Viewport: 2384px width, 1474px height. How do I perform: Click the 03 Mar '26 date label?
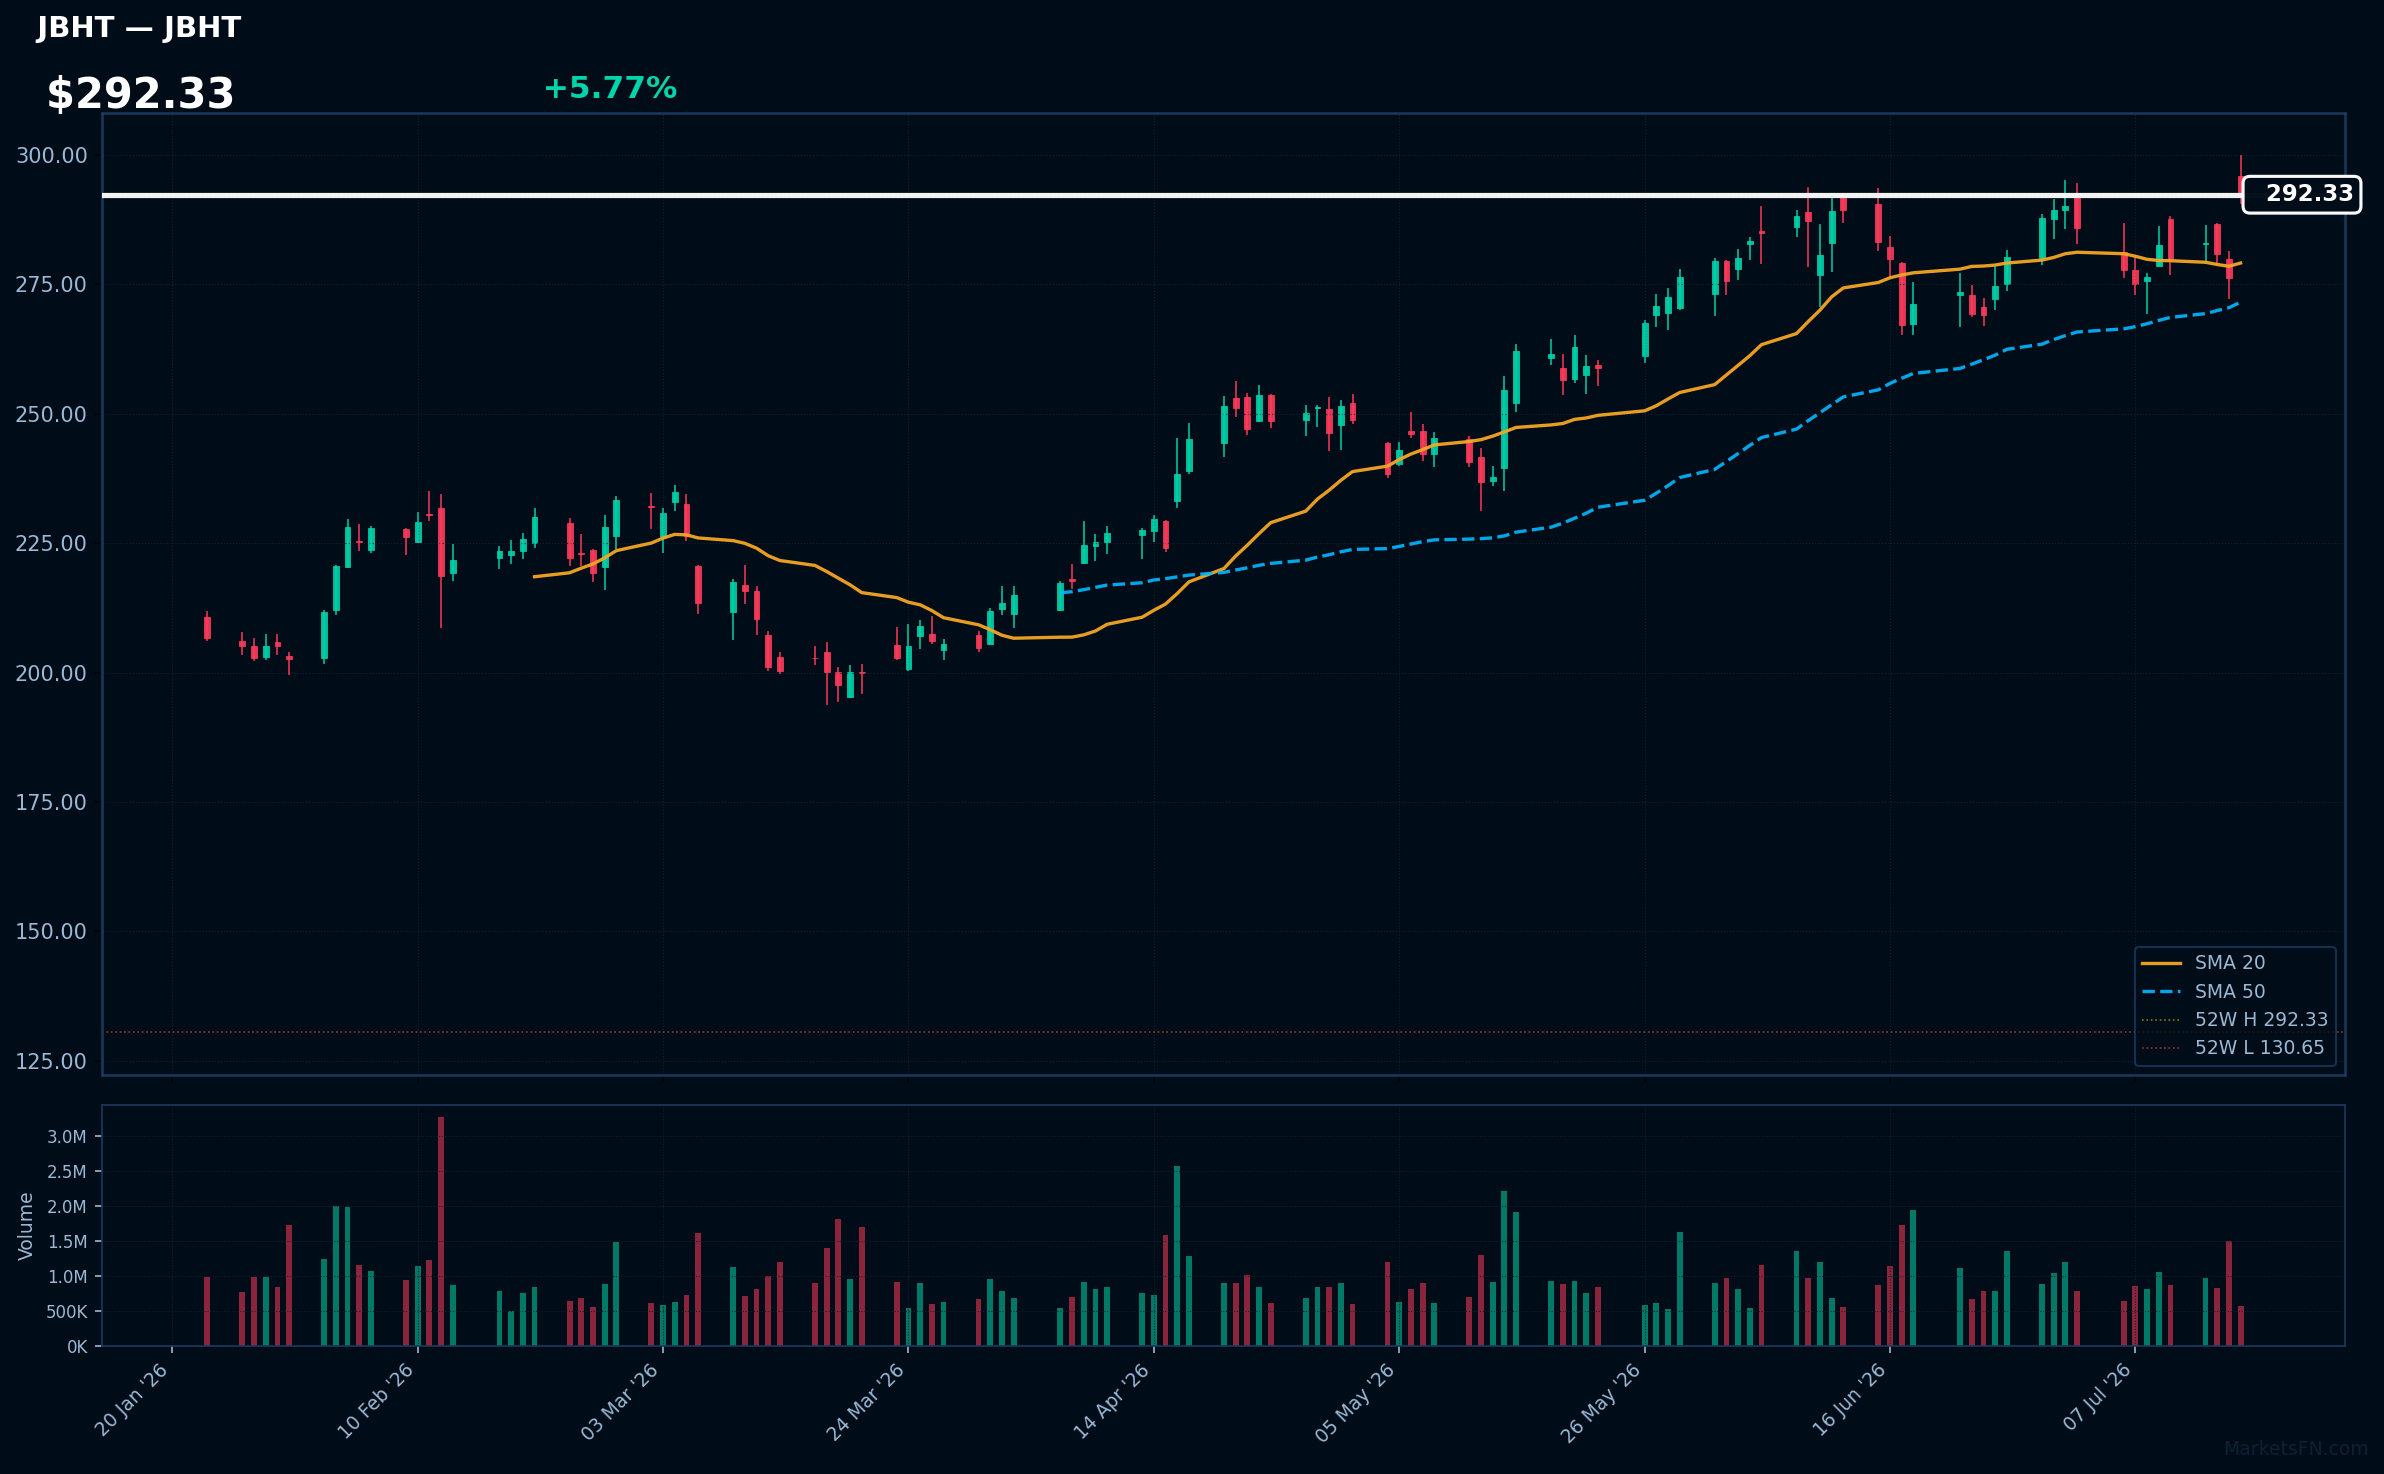click(x=621, y=1400)
